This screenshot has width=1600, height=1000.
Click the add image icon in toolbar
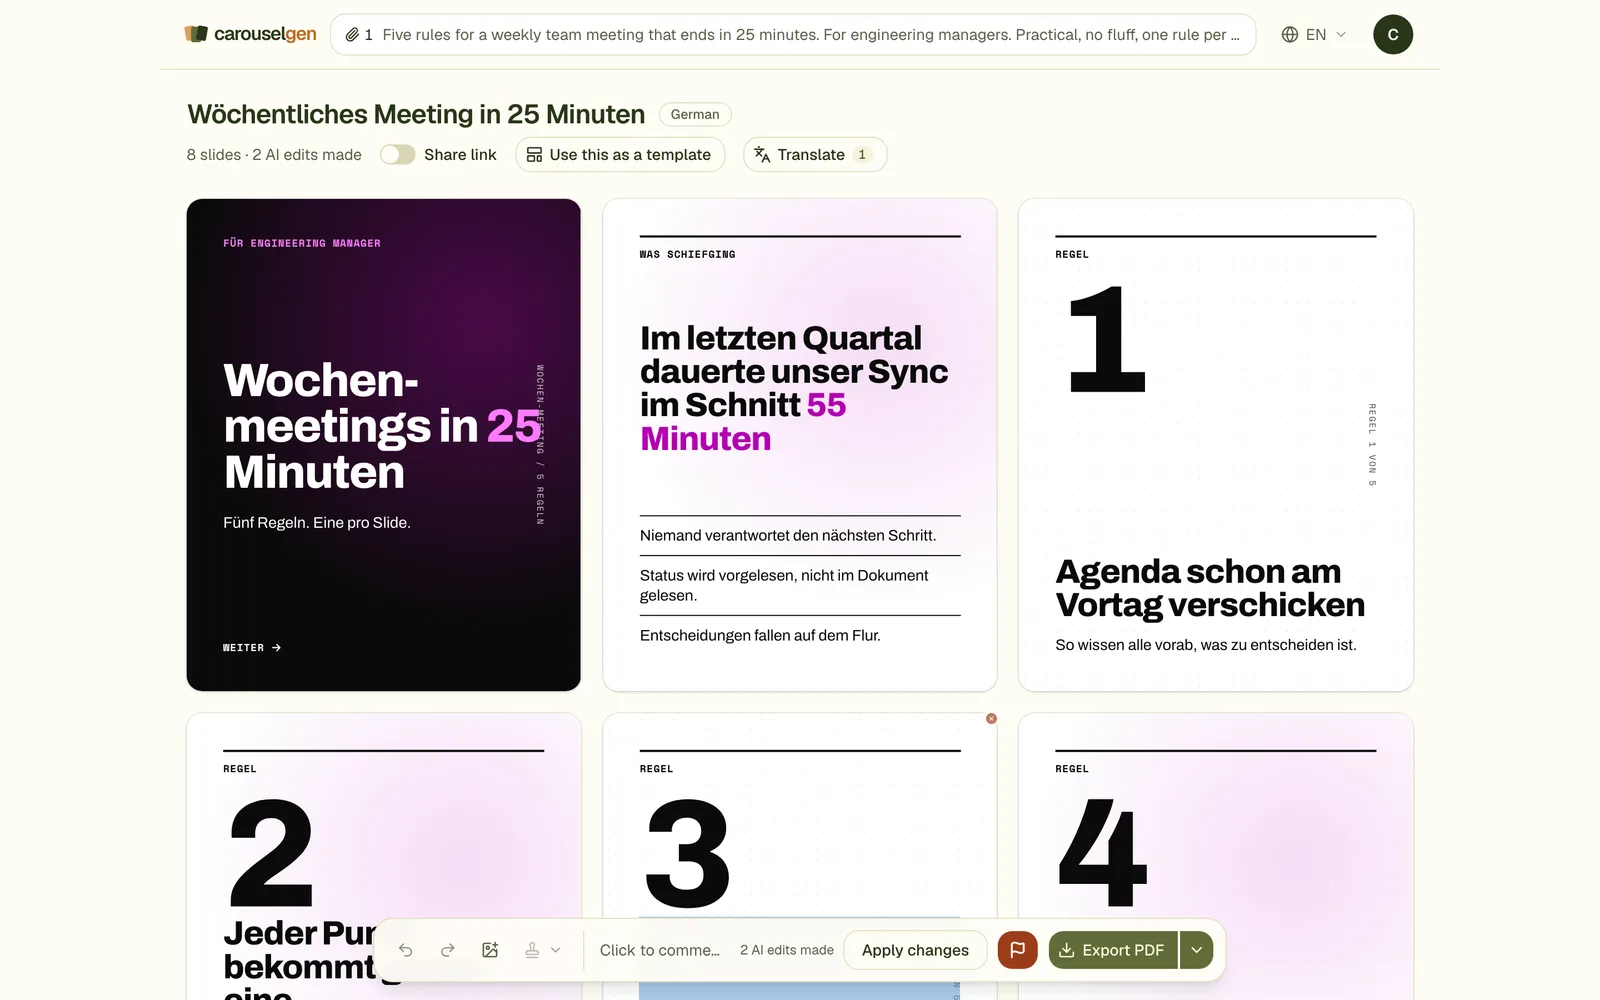(490, 950)
